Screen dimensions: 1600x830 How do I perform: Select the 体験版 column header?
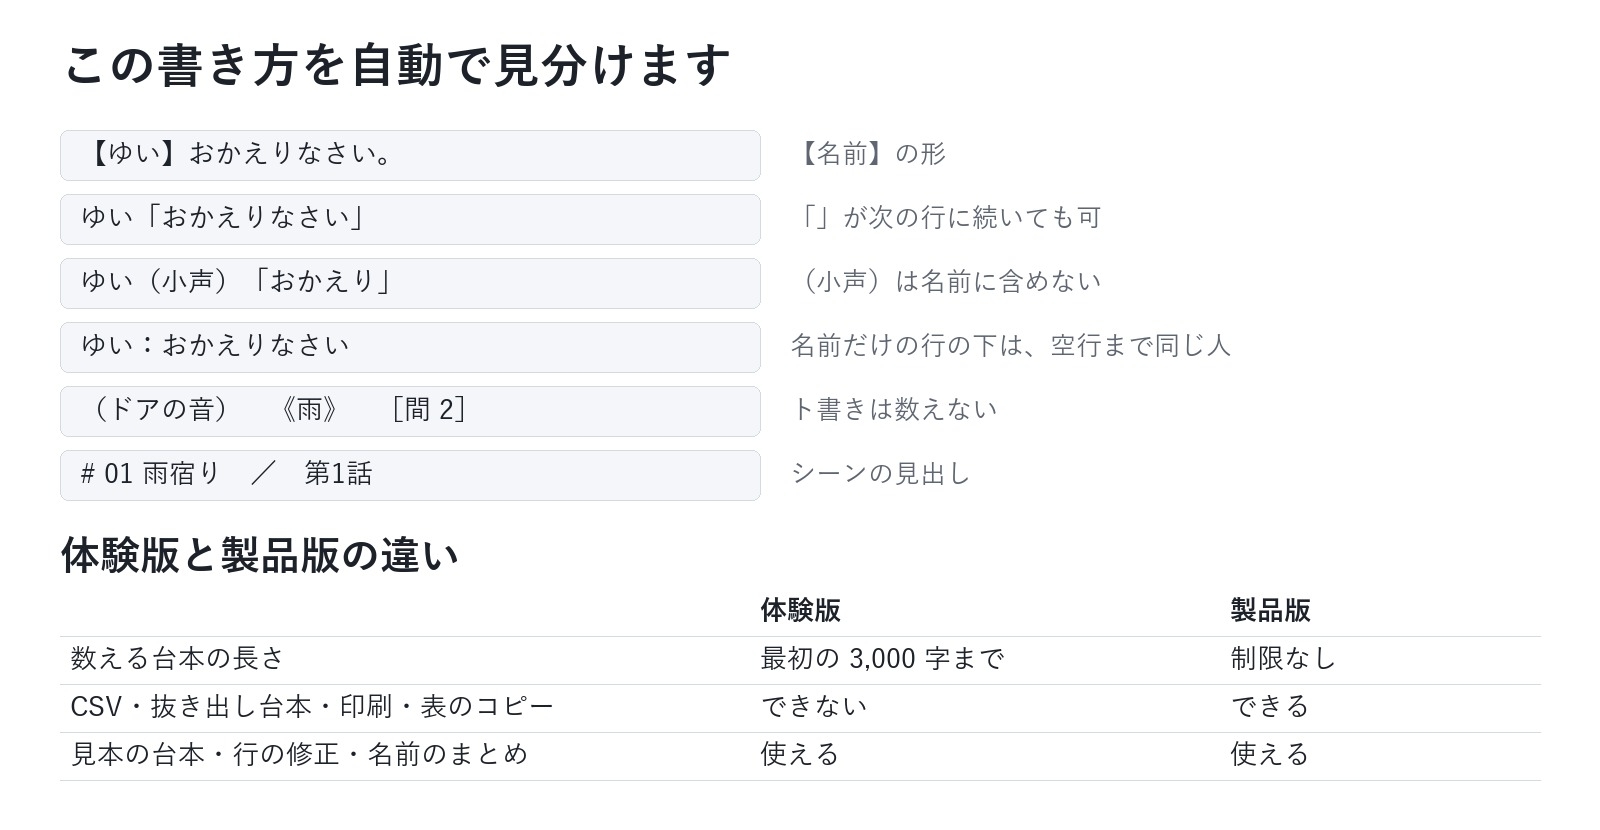pos(800,610)
